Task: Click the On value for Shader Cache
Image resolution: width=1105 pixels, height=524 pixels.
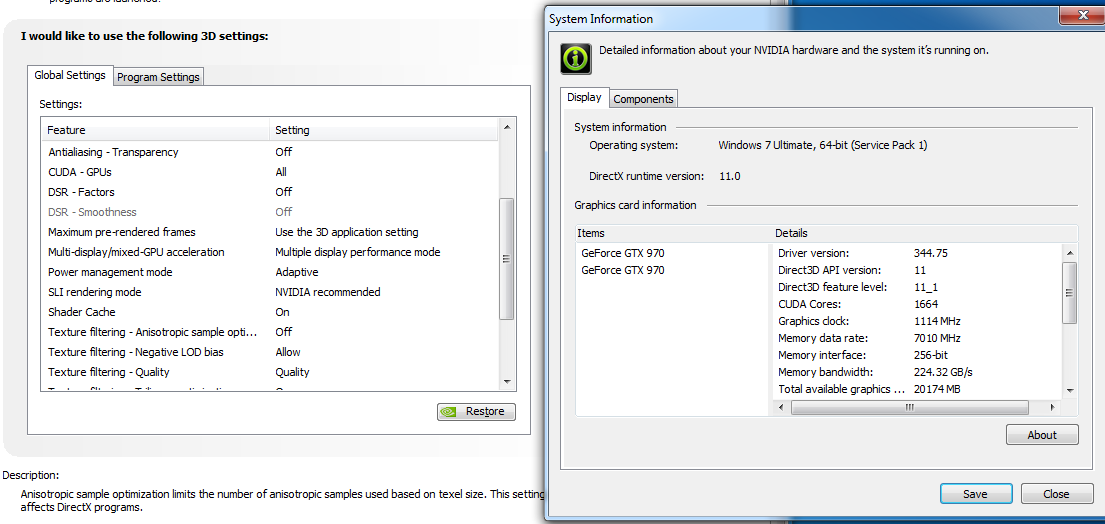Action: pyautogui.click(x=283, y=311)
